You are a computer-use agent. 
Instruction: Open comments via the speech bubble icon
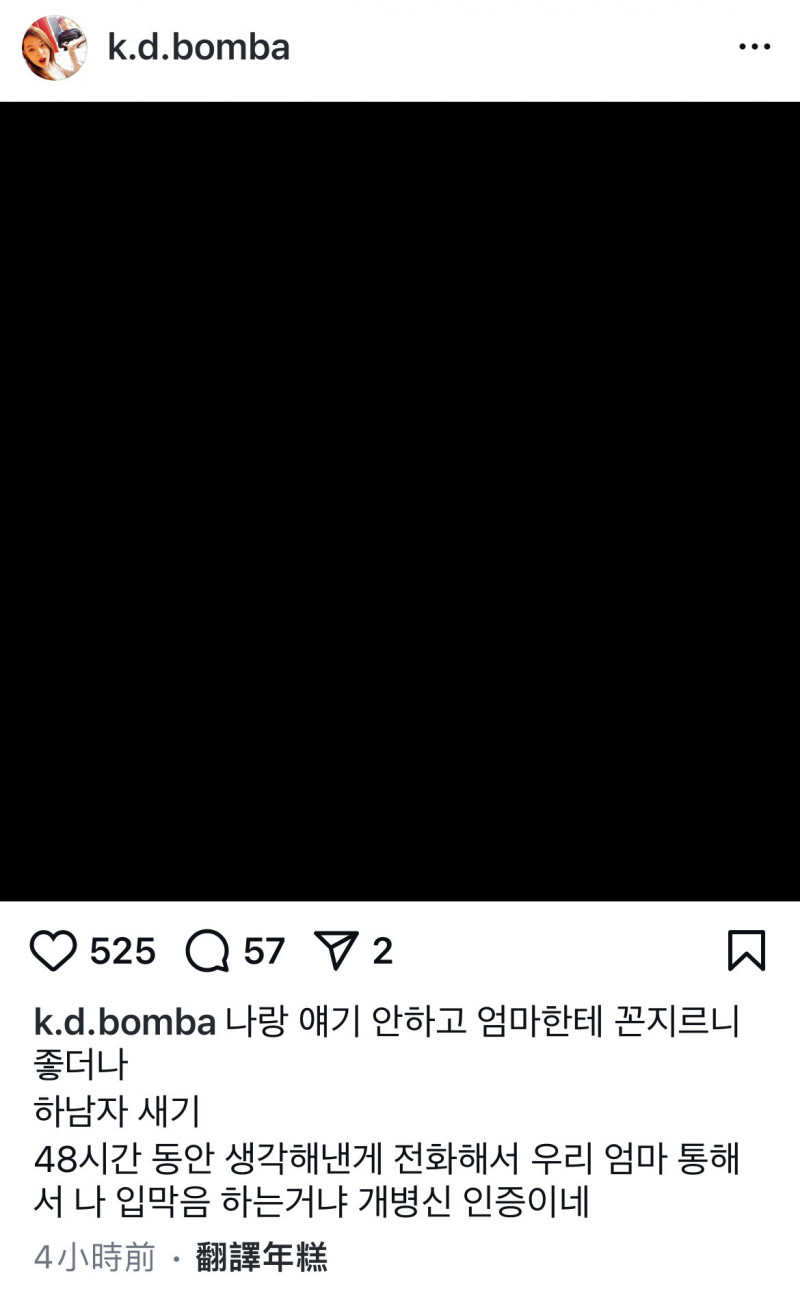[208, 951]
